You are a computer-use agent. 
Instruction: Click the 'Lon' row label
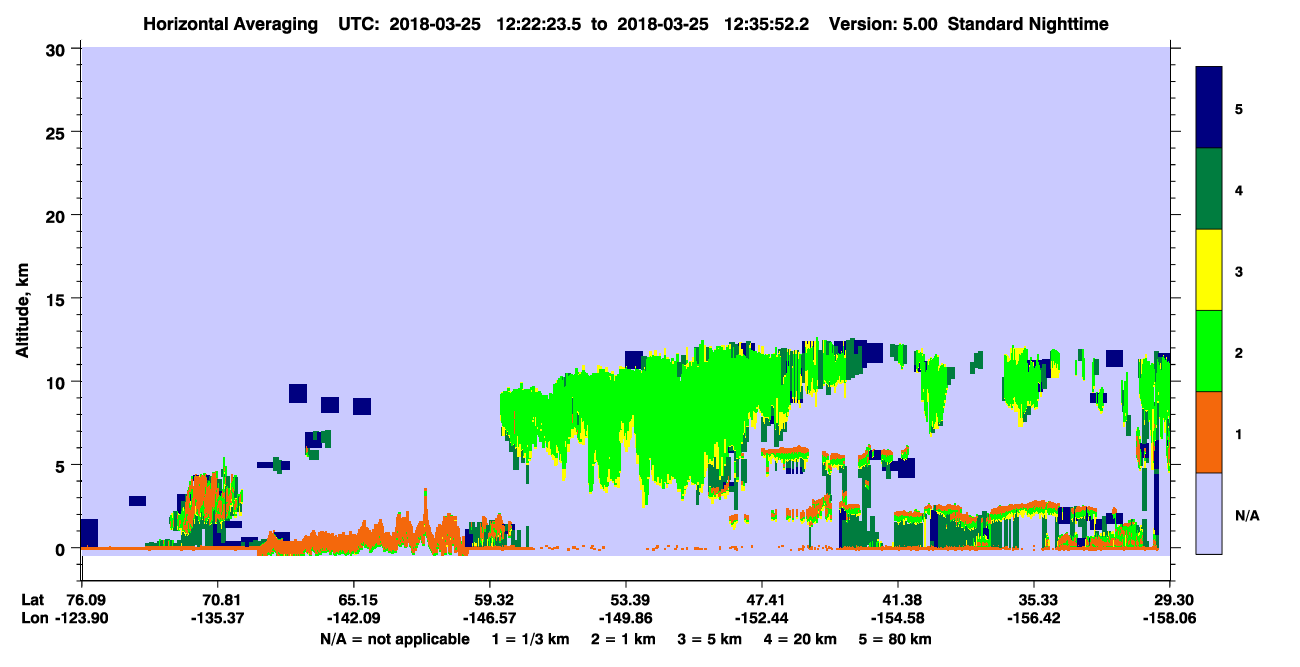(x=33, y=618)
